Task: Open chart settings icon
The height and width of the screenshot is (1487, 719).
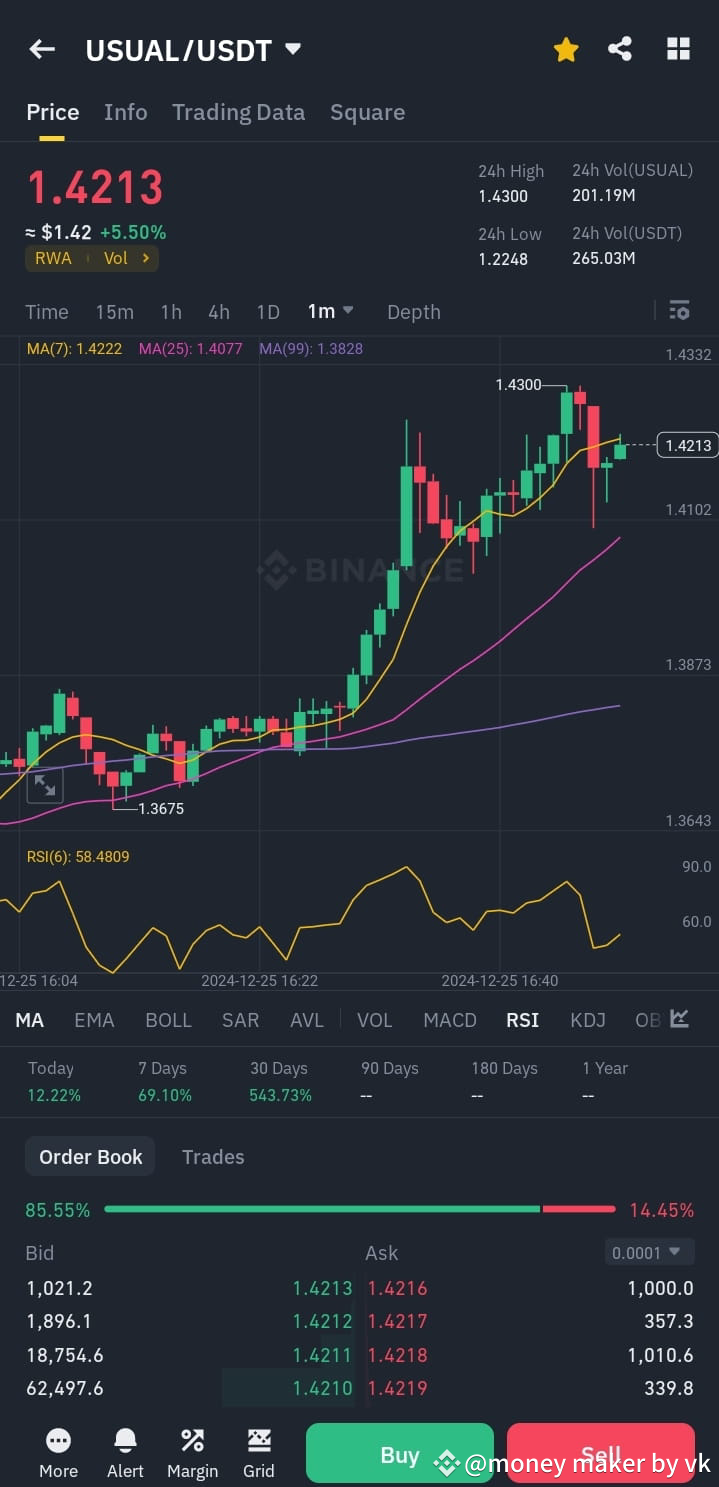Action: pos(679,310)
